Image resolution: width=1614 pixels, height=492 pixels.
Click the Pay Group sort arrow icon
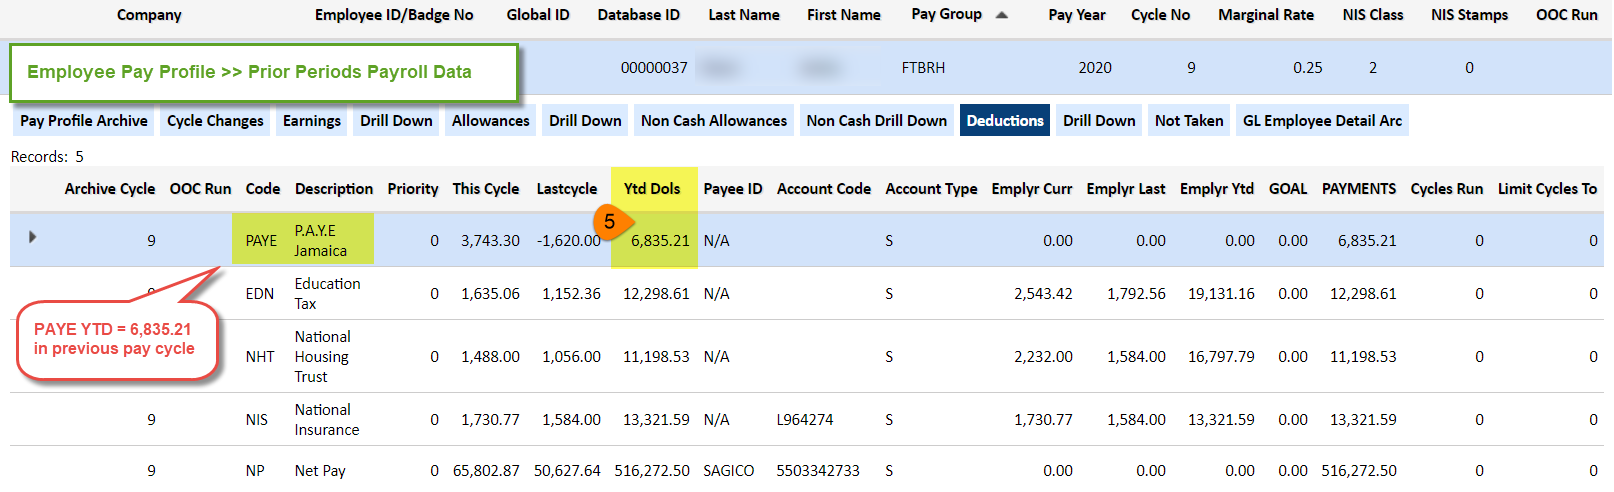pyautogui.click(x=1002, y=15)
